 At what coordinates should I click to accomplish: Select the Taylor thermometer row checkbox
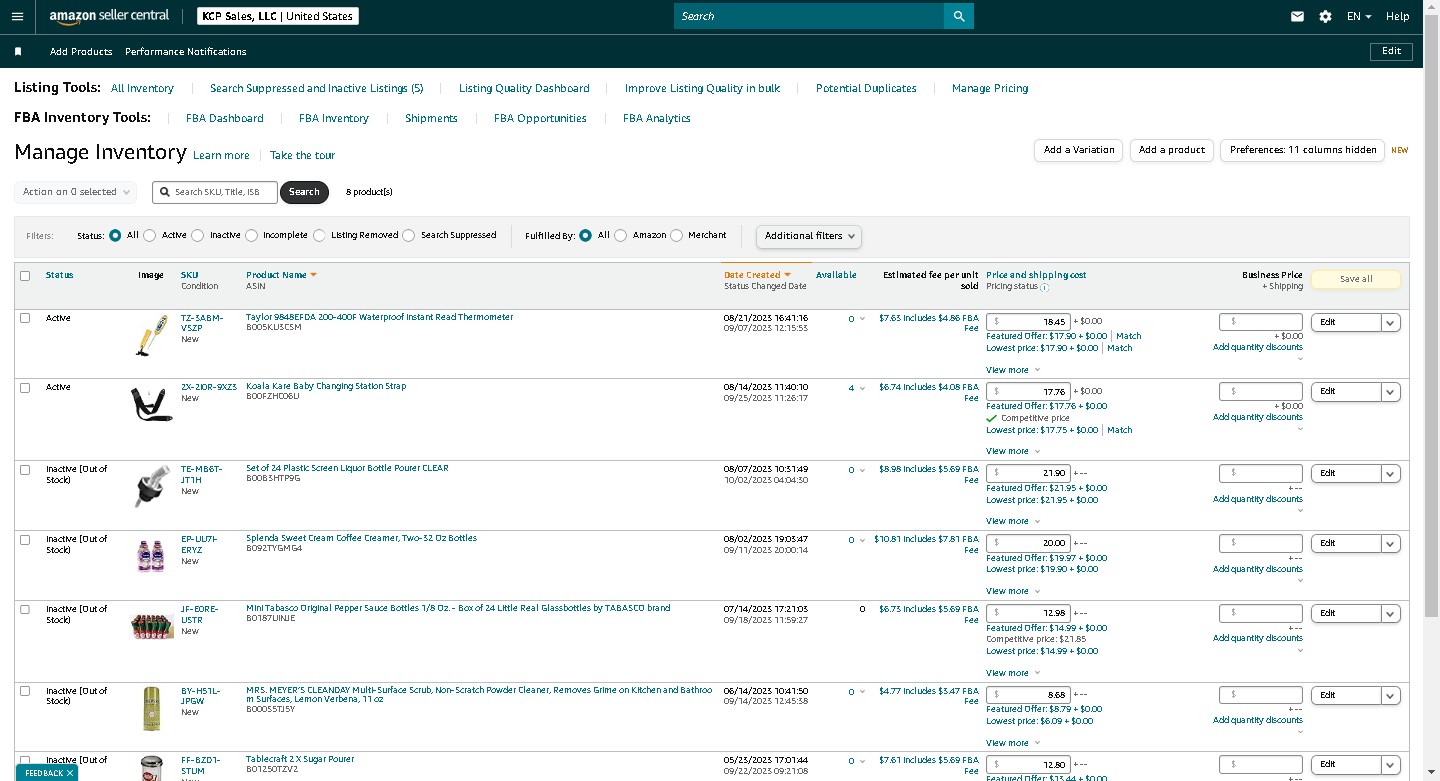[x=25, y=318]
